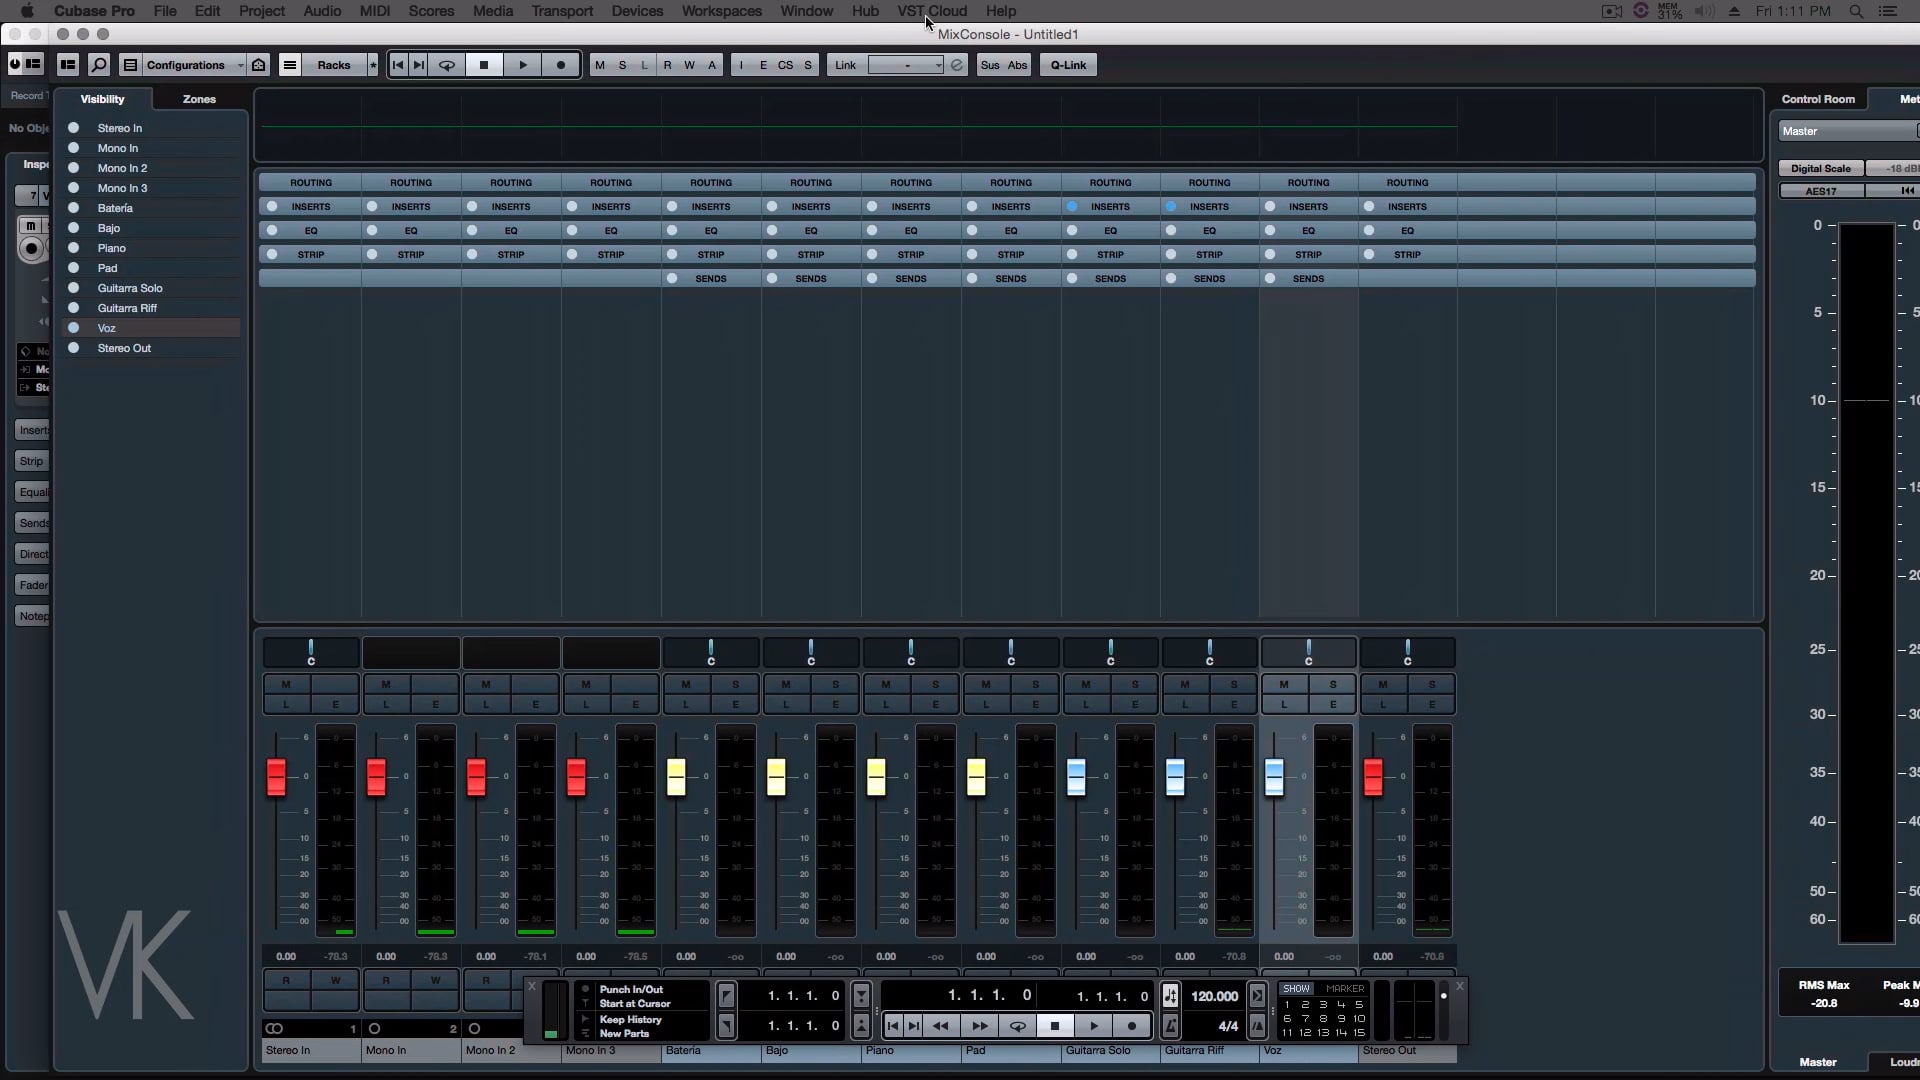Switch to the Zones tab
Viewport: 1920px width, 1080px height.
[199, 99]
